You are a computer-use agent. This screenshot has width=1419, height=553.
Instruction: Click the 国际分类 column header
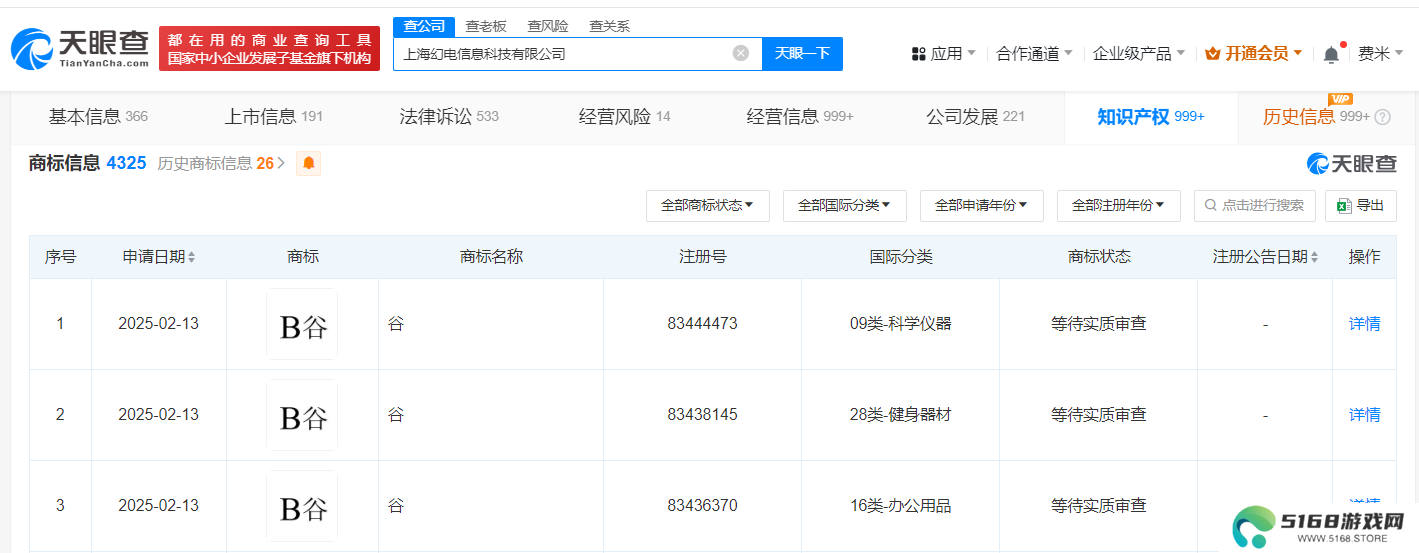[900, 257]
